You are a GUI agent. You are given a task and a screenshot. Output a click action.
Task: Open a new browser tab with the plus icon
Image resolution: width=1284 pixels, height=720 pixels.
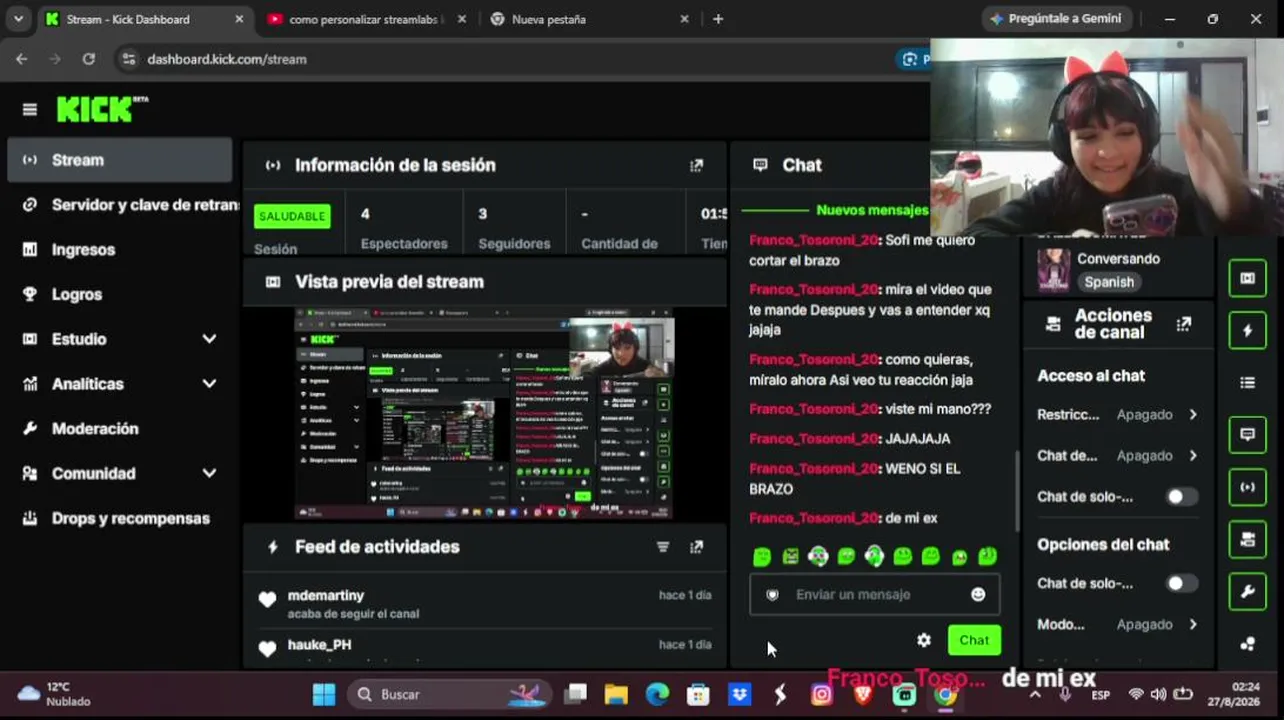click(718, 19)
